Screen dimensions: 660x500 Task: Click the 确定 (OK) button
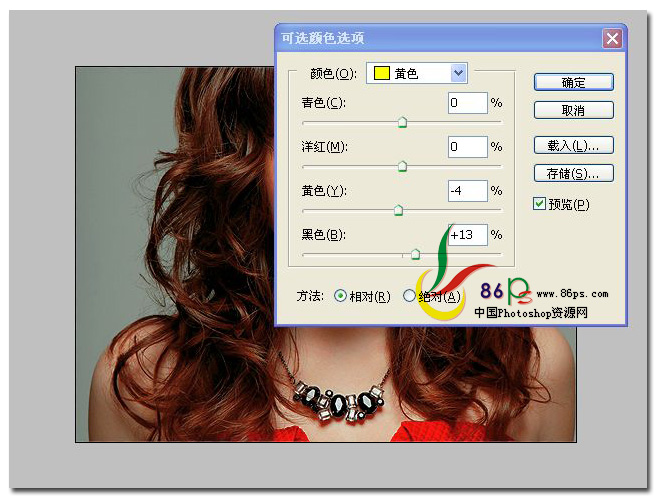(573, 82)
